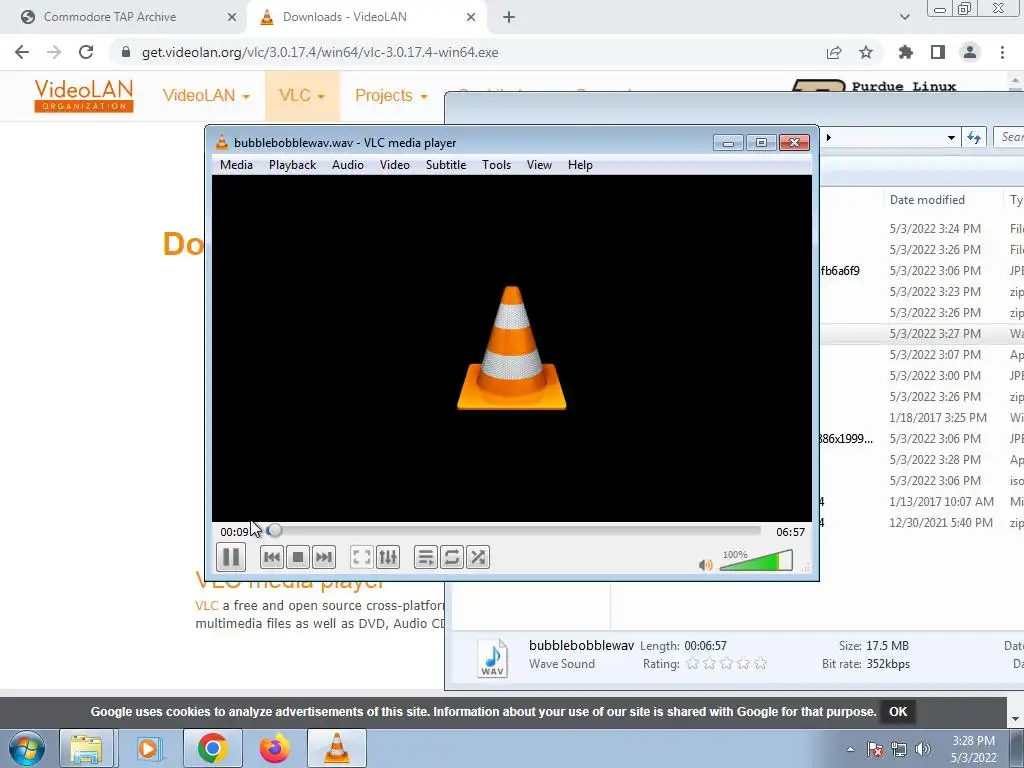Viewport: 1024px width, 768px height.
Task: Follow the VLC link in description
Action: (206, 605)
